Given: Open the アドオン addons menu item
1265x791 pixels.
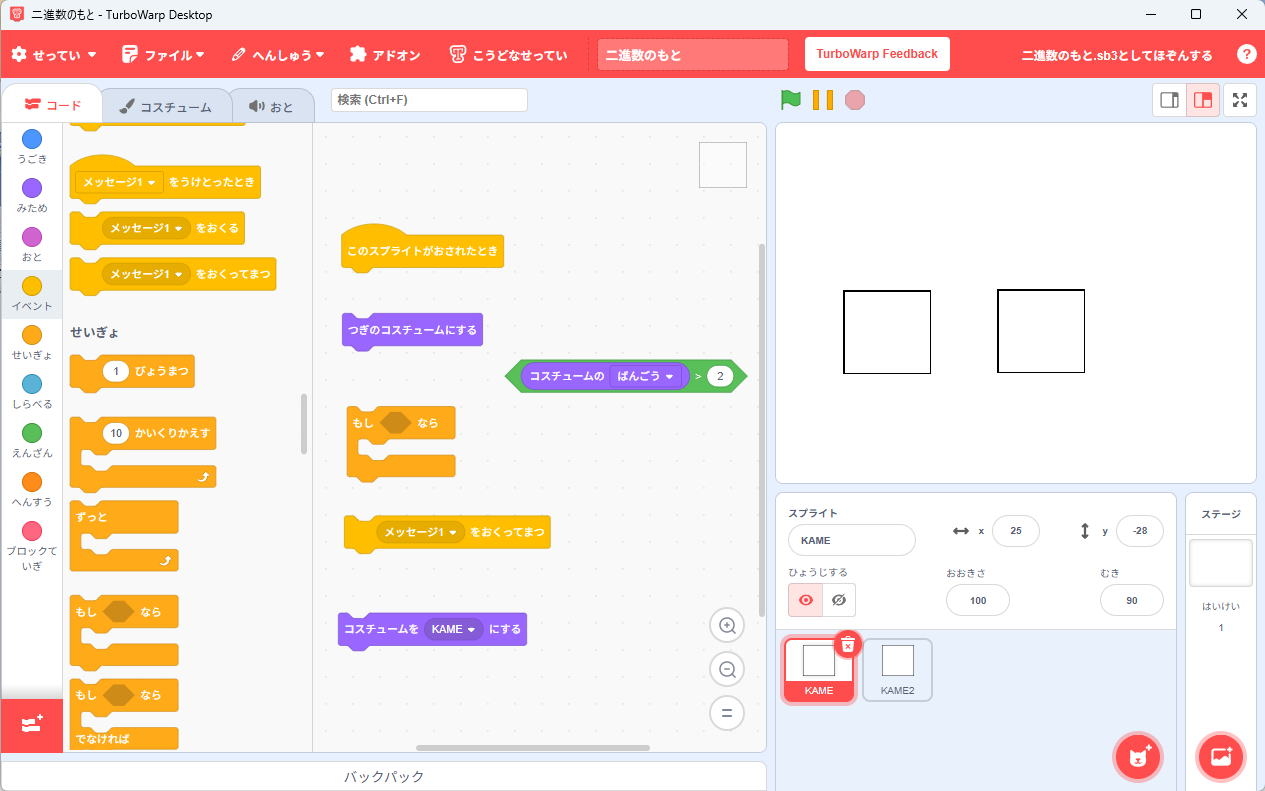Looking at the screenshot, I should coord(385,55).
